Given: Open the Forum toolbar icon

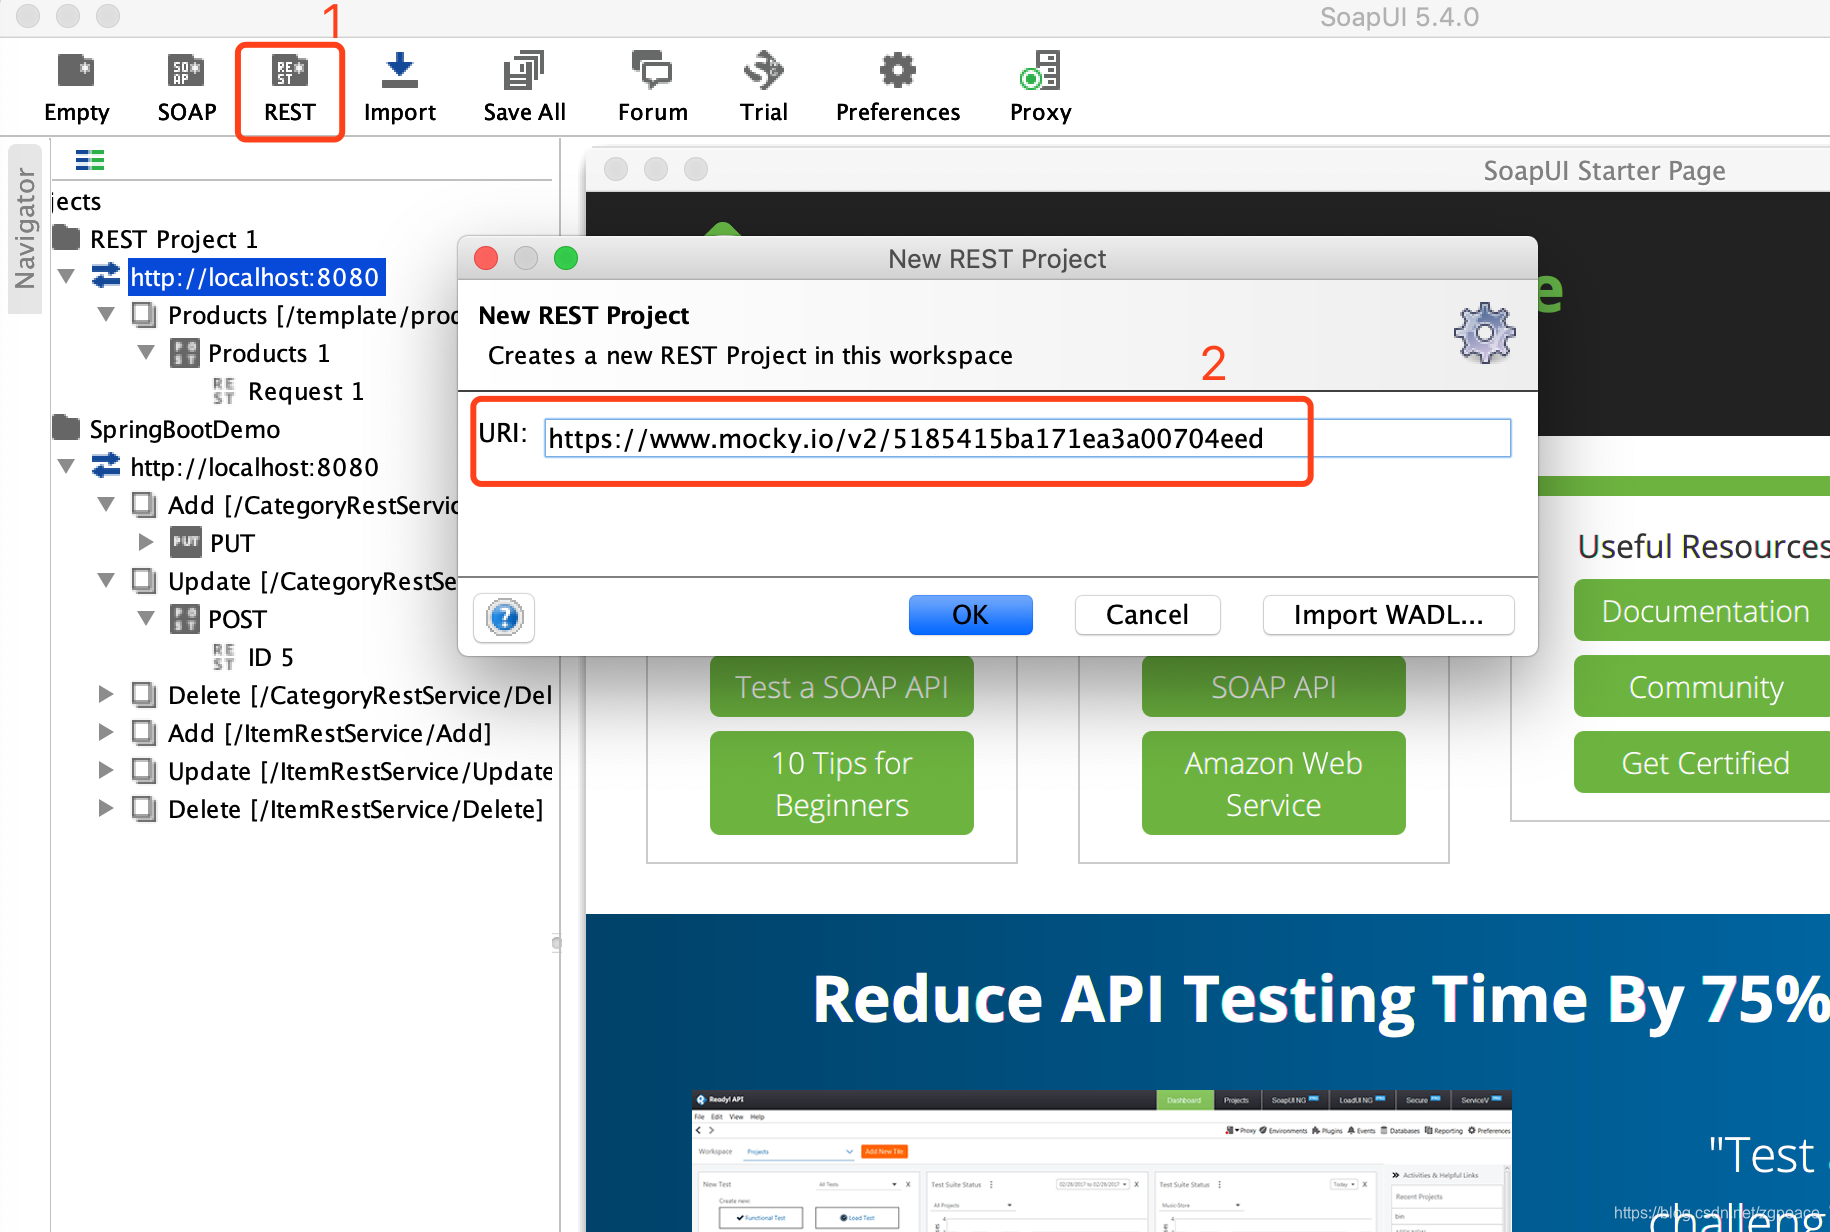Looking at the screenshot, I should tap(652, 89).
